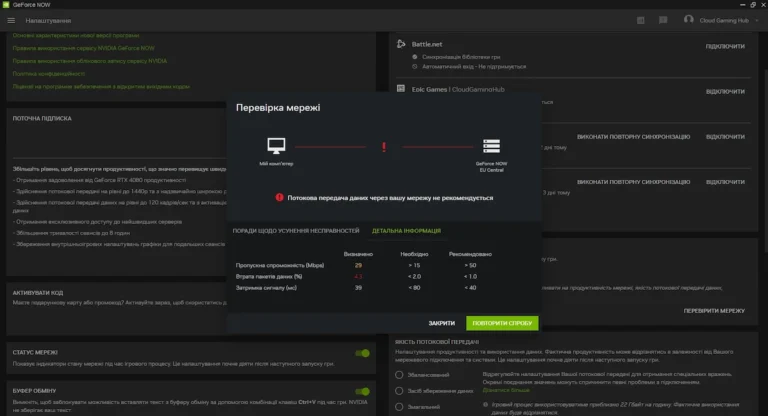Click the Перевірка мережі dialog title

pyautogui.click(x=278, y=107)
